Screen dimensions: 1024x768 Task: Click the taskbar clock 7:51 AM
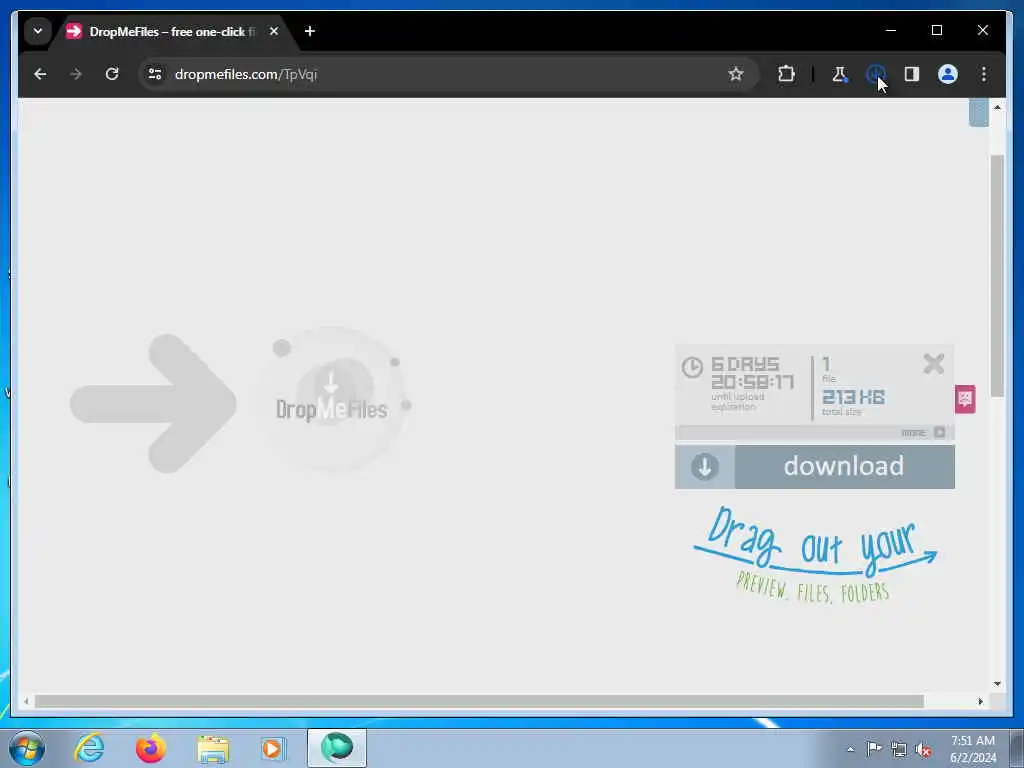click(972, 741)
